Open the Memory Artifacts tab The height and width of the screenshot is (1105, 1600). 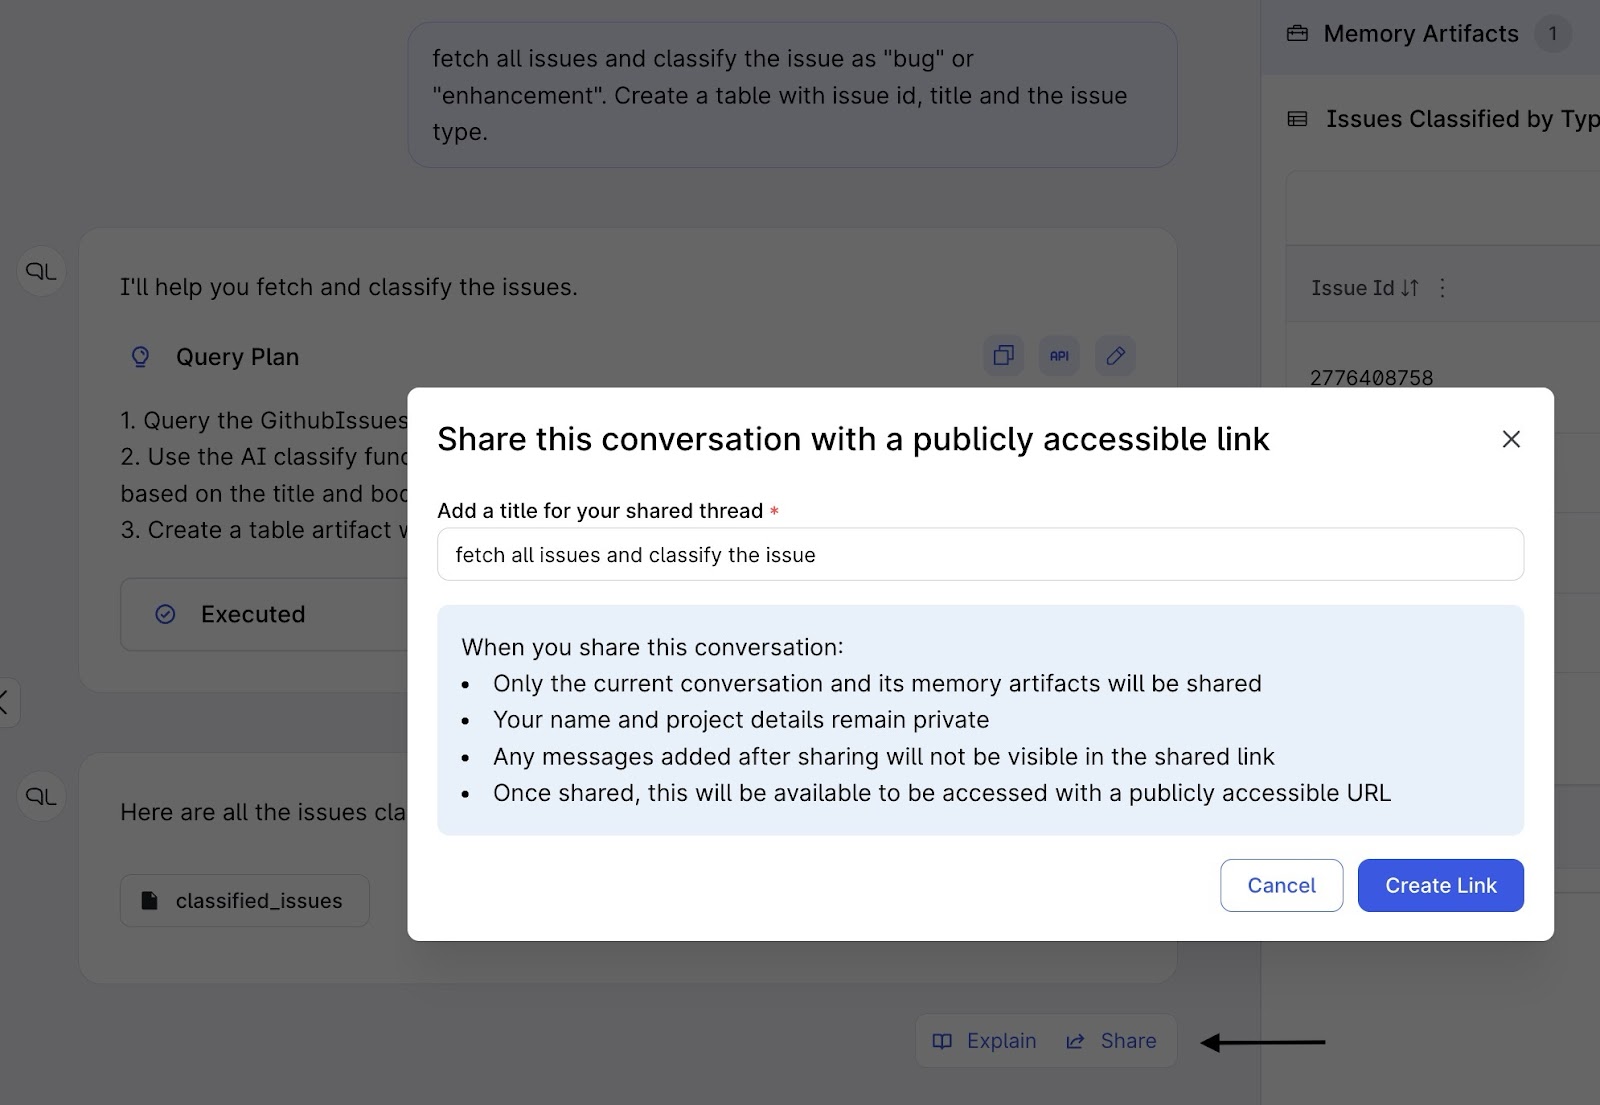(1420, 34)
